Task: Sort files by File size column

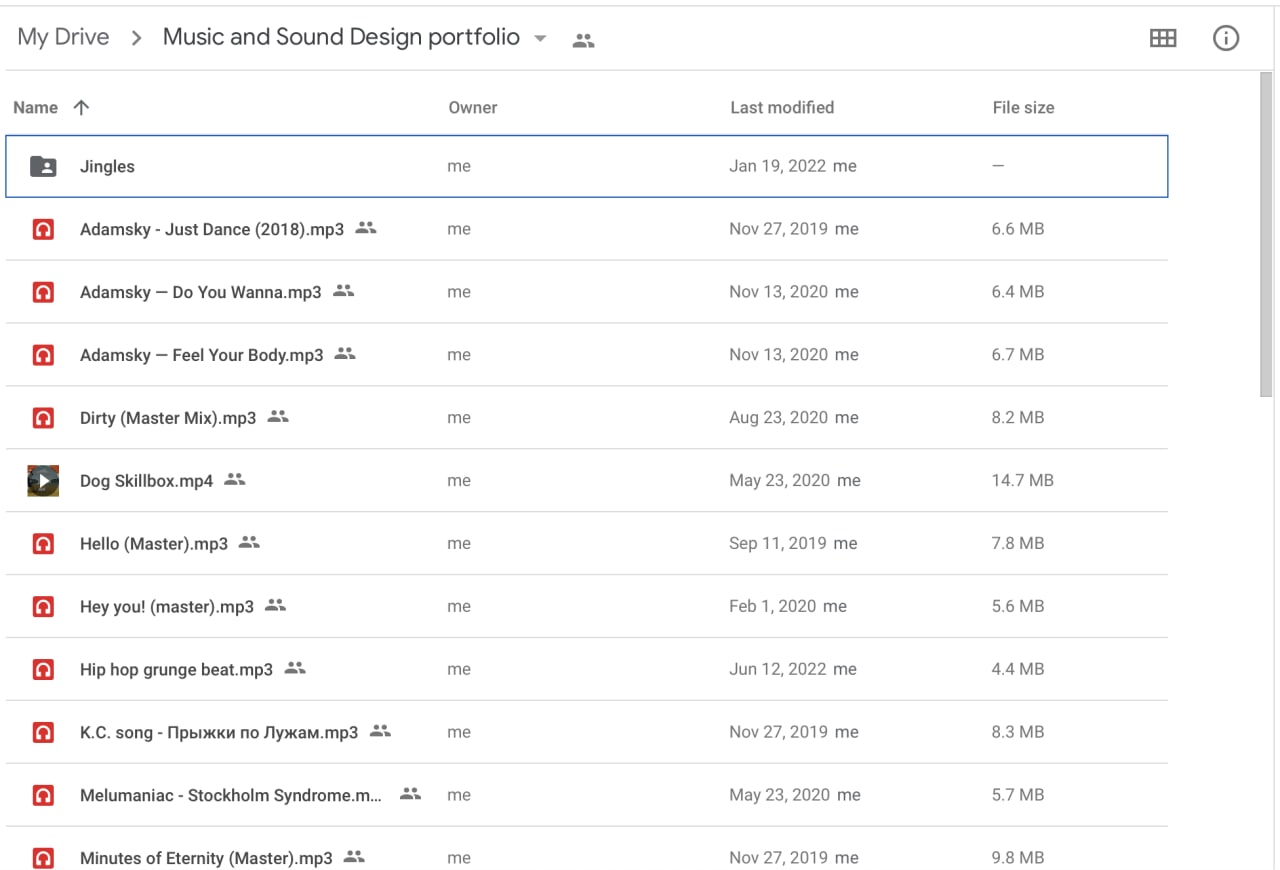Action: coord(1022,108)
